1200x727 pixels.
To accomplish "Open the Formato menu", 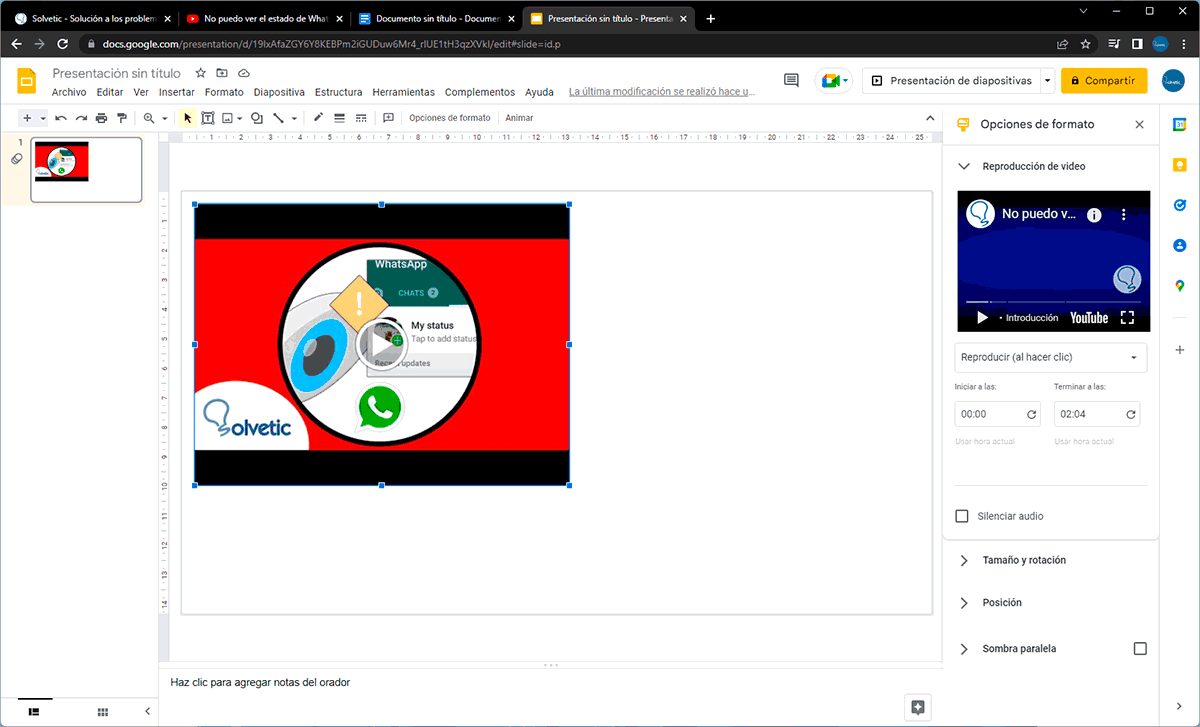I will pyautogui.click(x=224, y=92).
